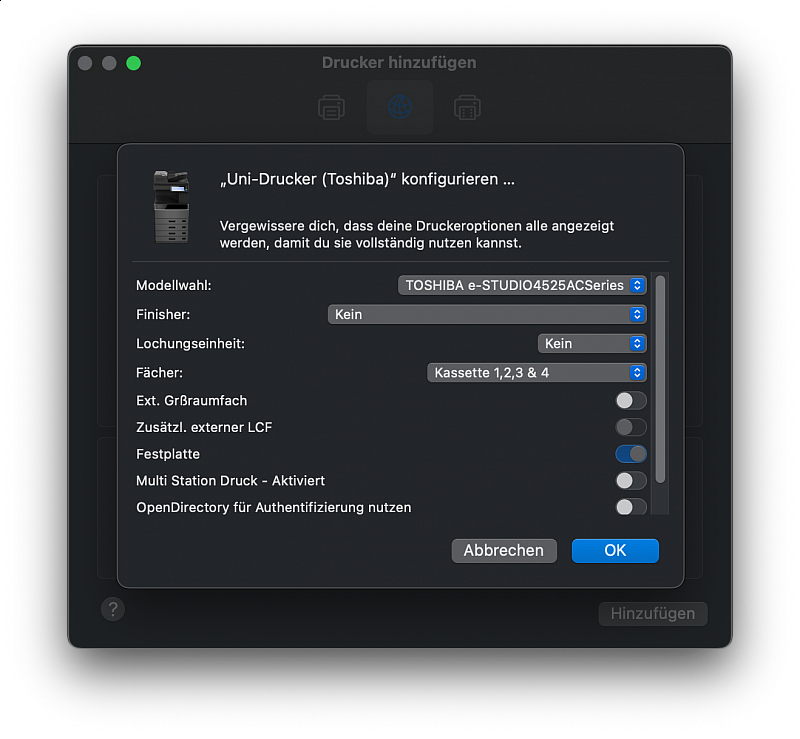Disable the Festplatte switch
800x739 pixels.
pos(631,454)
